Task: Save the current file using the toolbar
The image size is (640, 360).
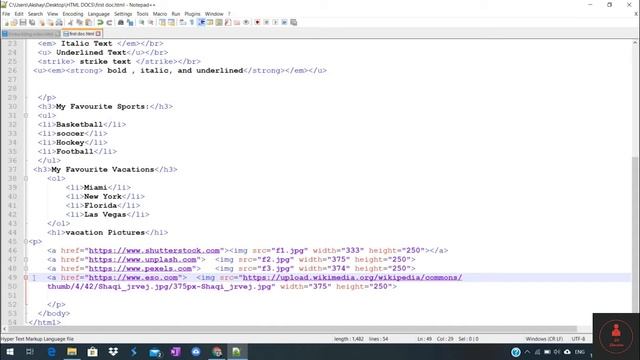Action: [23, 22]
